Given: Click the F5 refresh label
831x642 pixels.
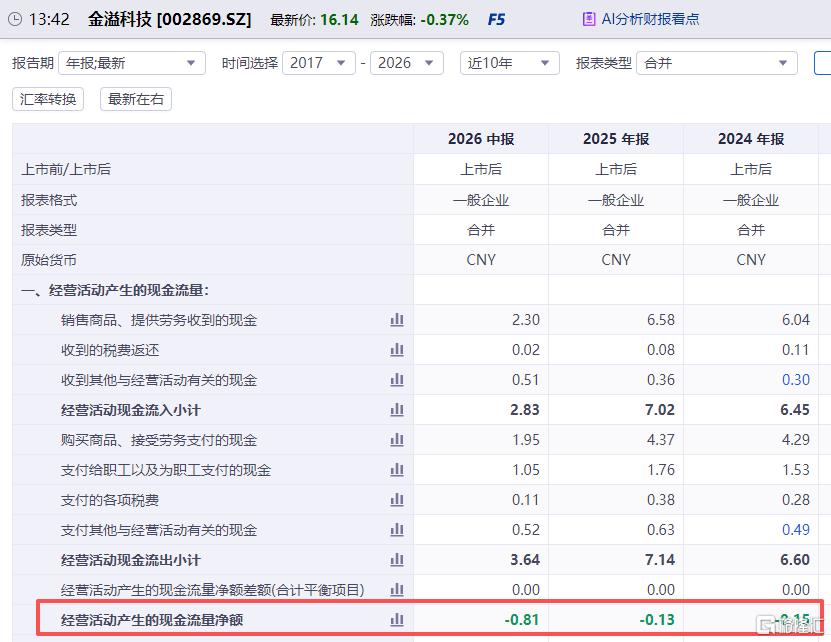Looking at the screenshot, I should pos(496,20).
